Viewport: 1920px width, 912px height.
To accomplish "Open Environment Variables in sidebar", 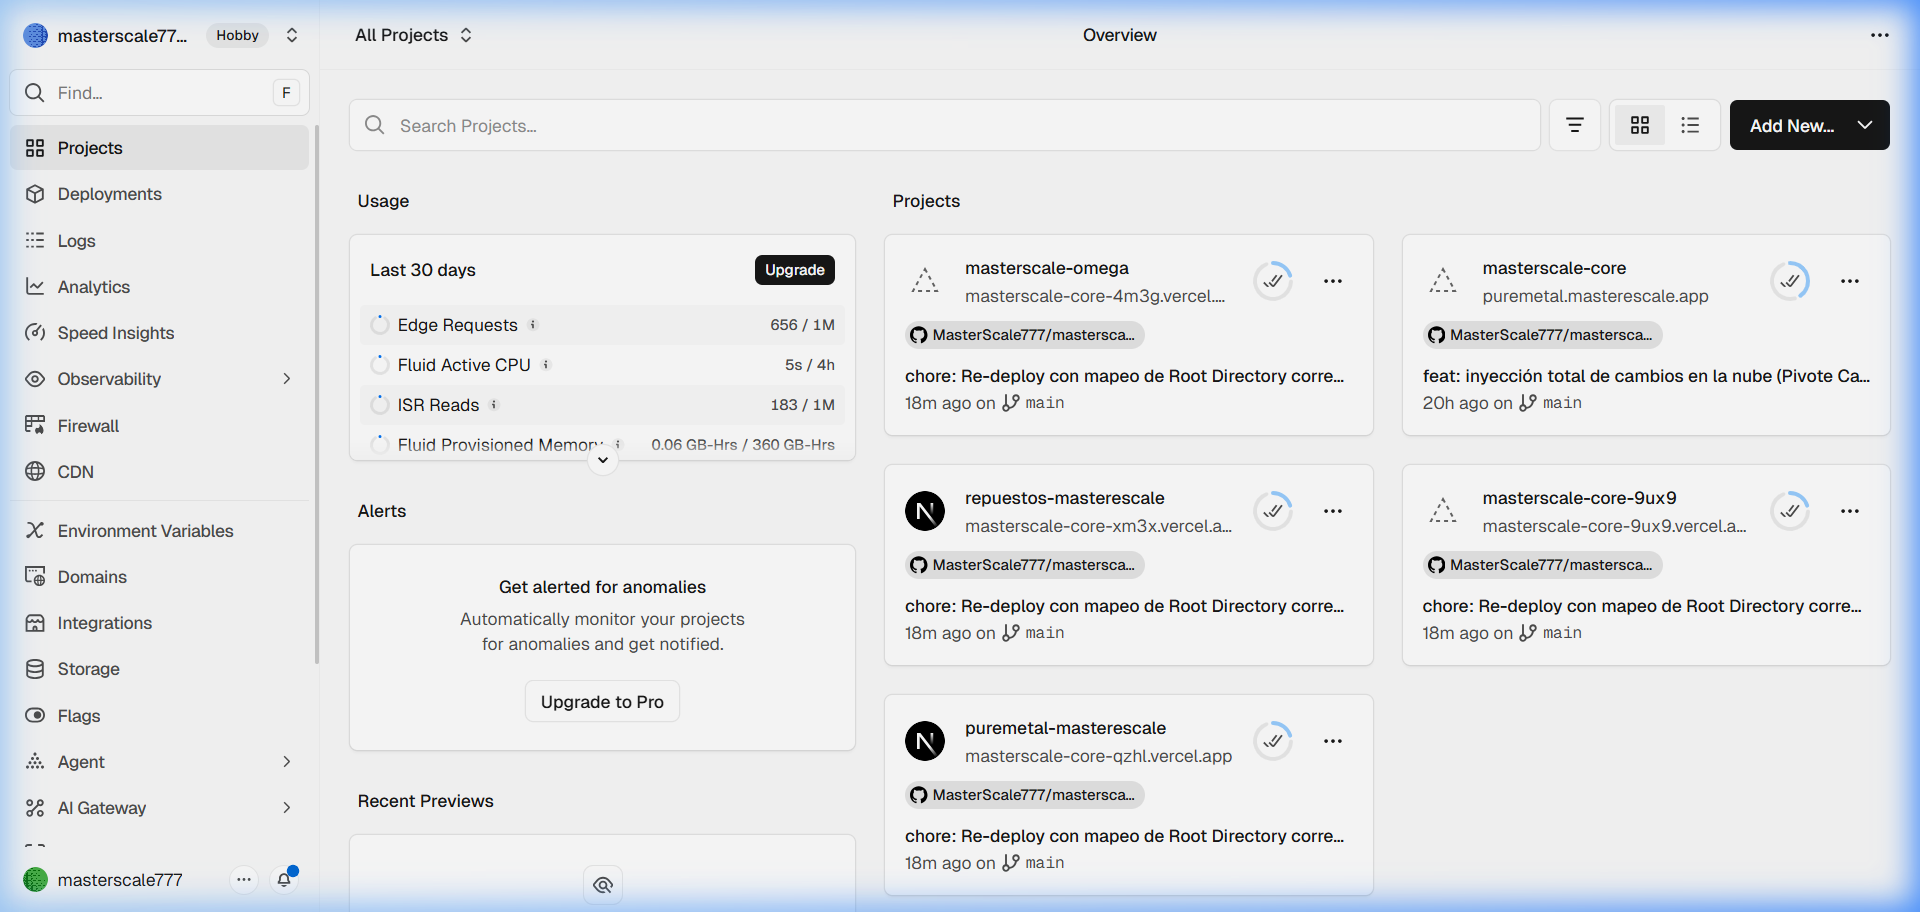I will pos(160,531).
